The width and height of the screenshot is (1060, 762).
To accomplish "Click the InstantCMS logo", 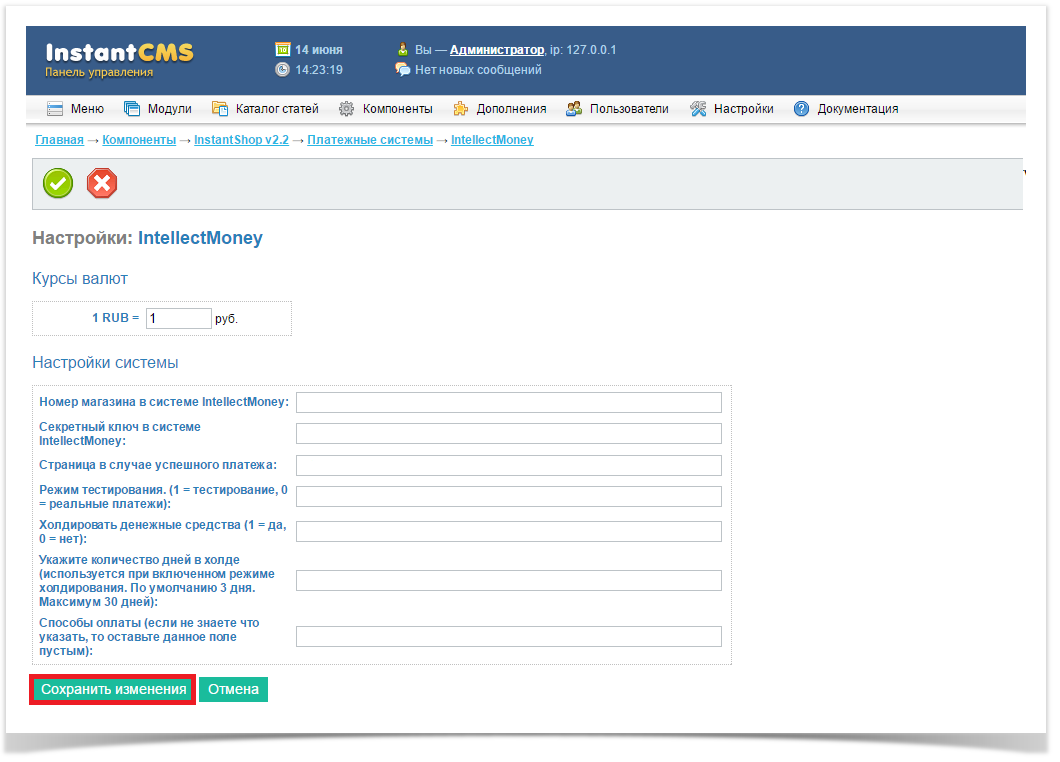I will (x=119, y=58).
